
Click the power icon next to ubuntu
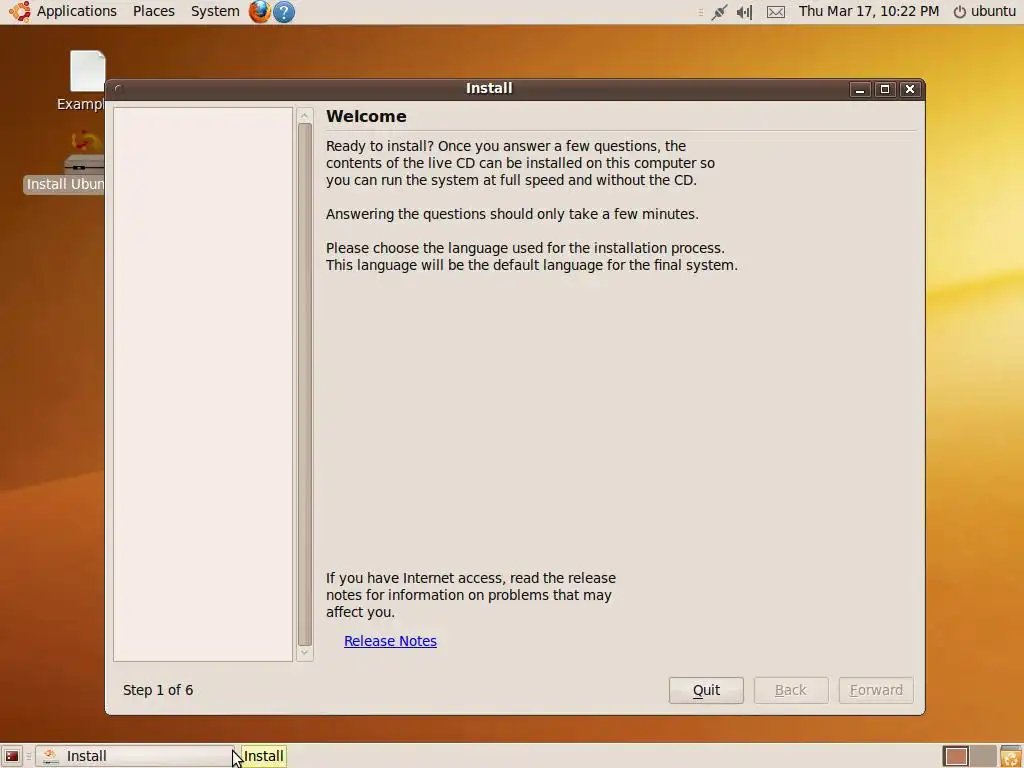pos(959,12)
